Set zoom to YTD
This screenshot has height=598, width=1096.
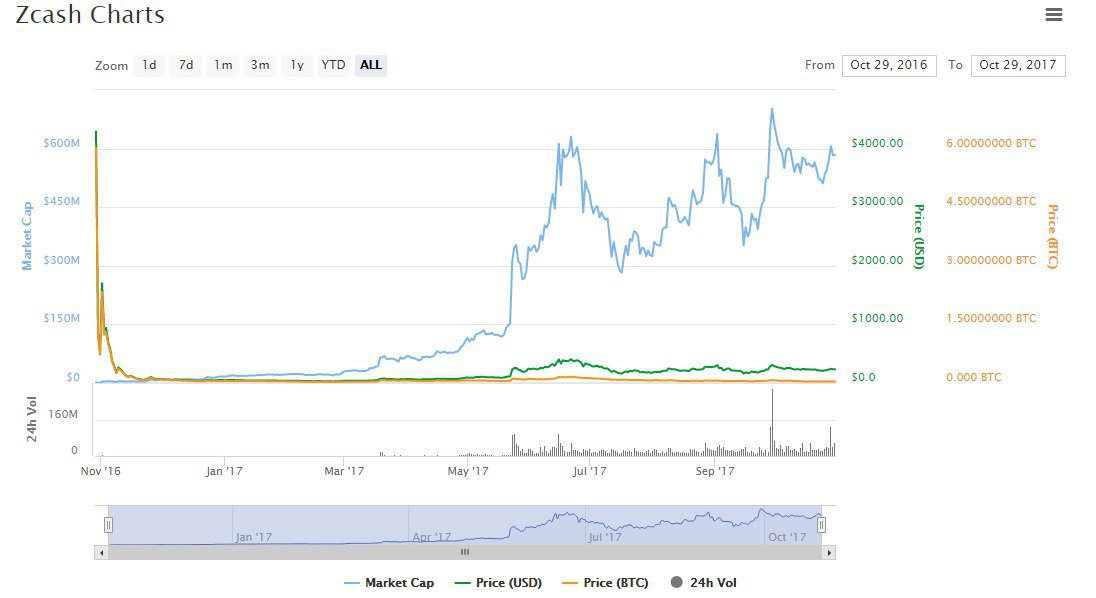click(333, 65)
